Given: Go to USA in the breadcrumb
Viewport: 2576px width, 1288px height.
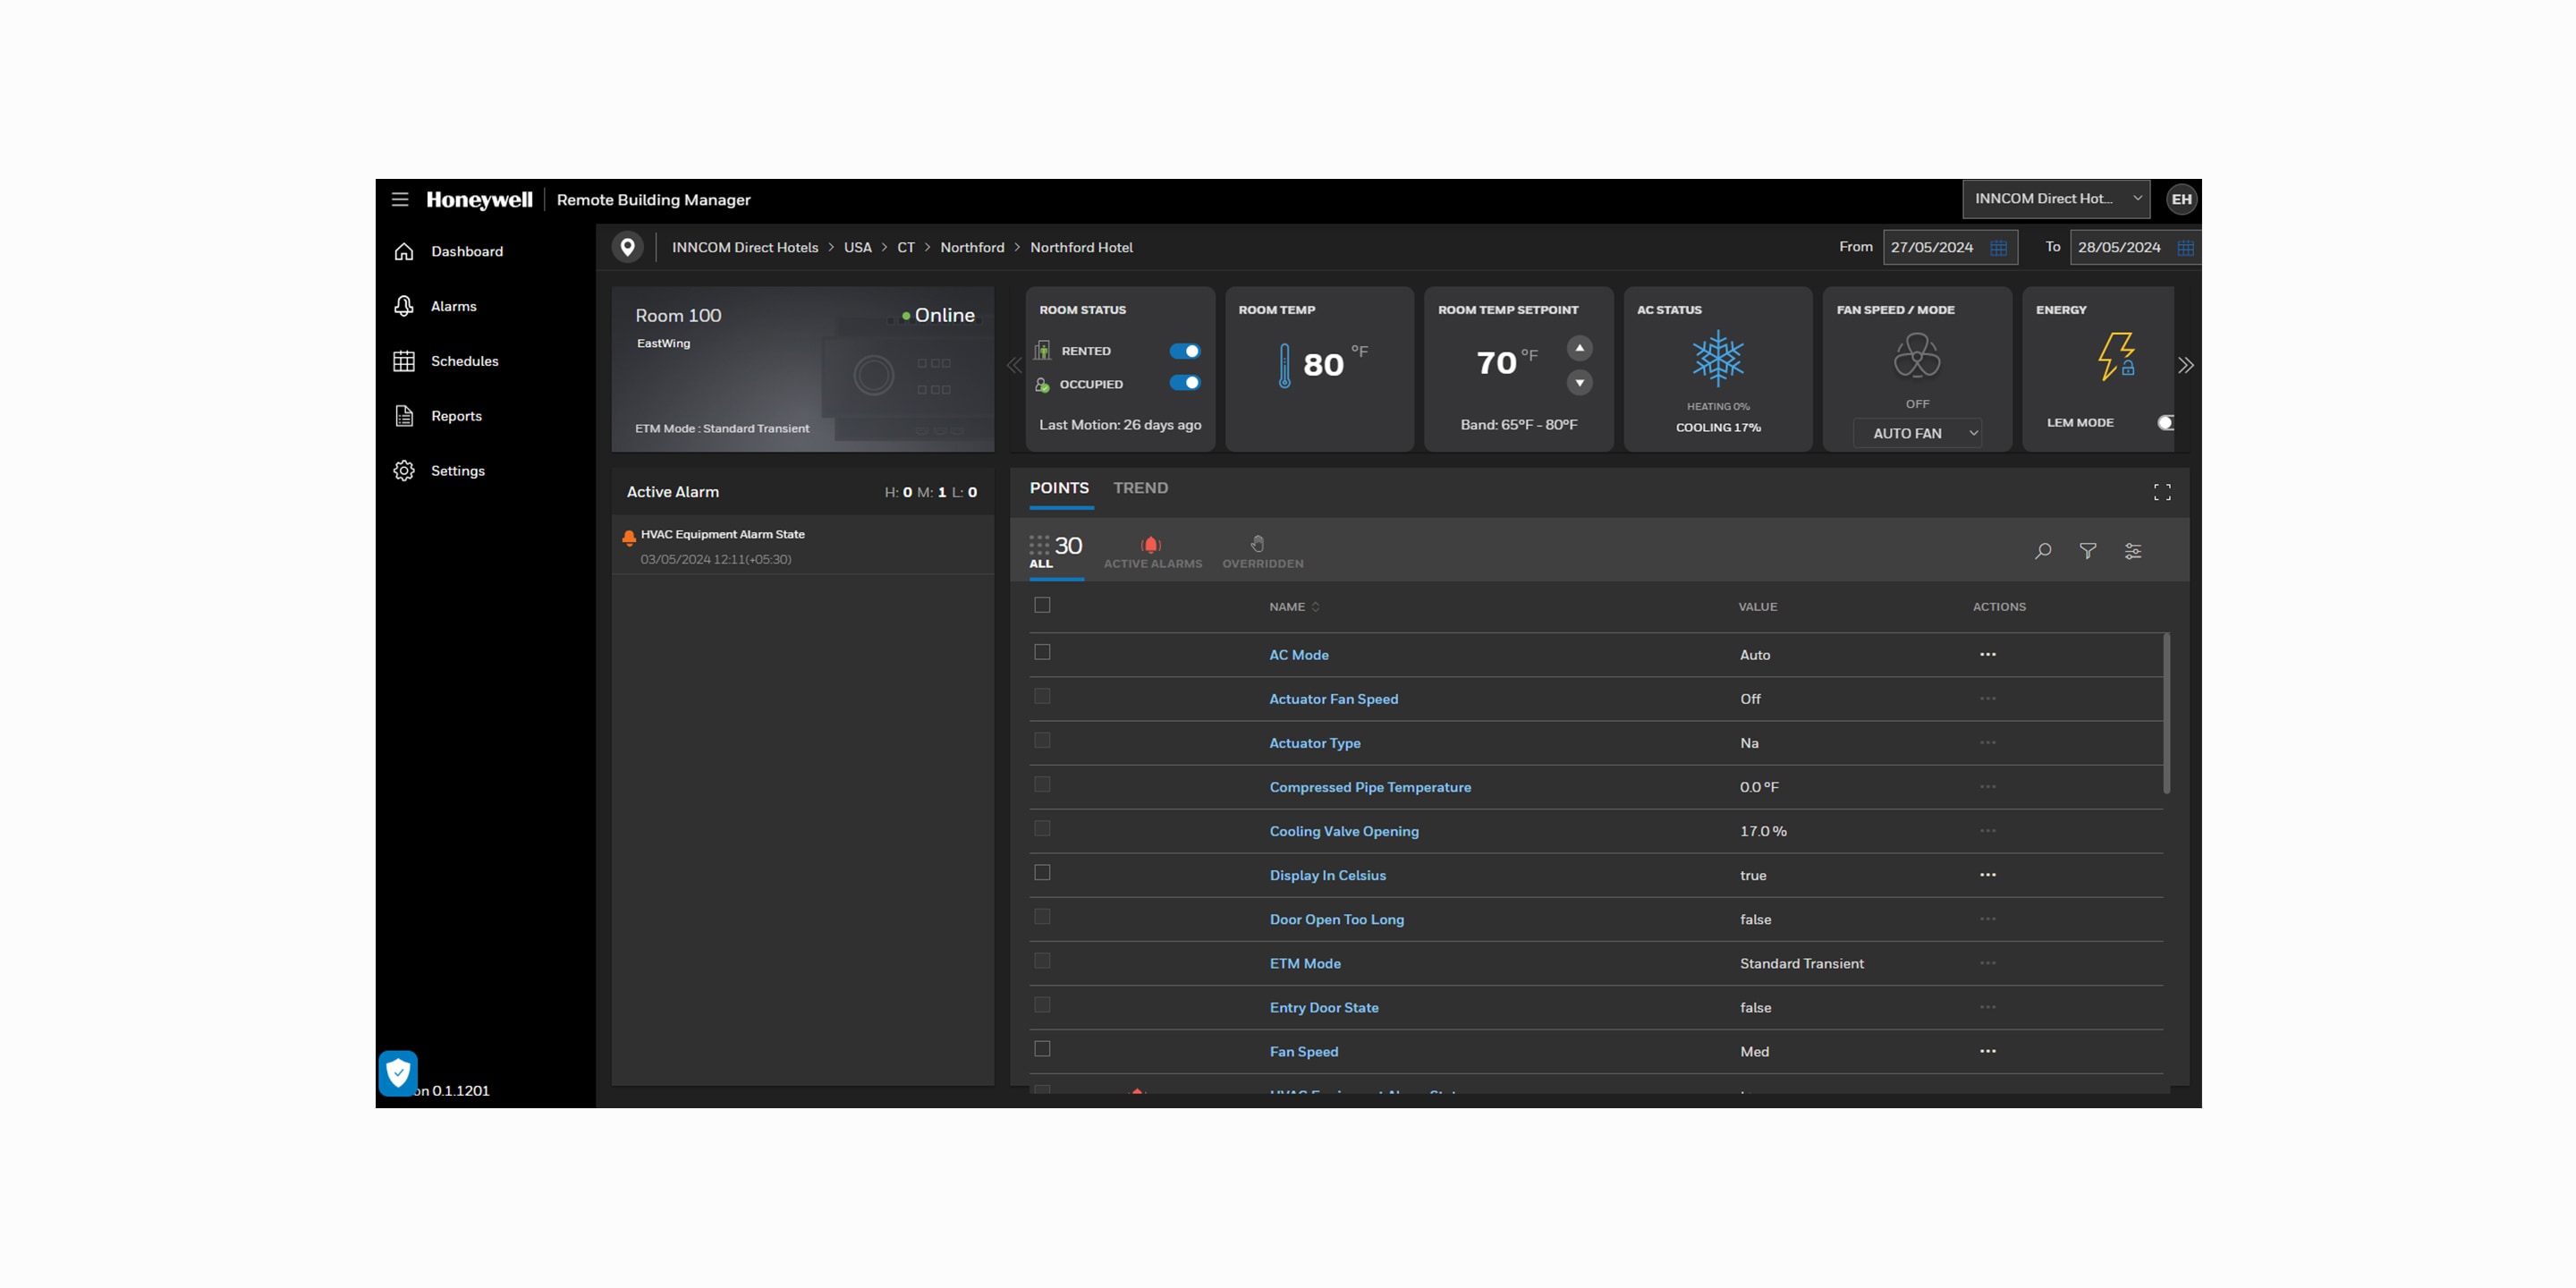Looking at the screenshot, I should click(x=857, y=247).
